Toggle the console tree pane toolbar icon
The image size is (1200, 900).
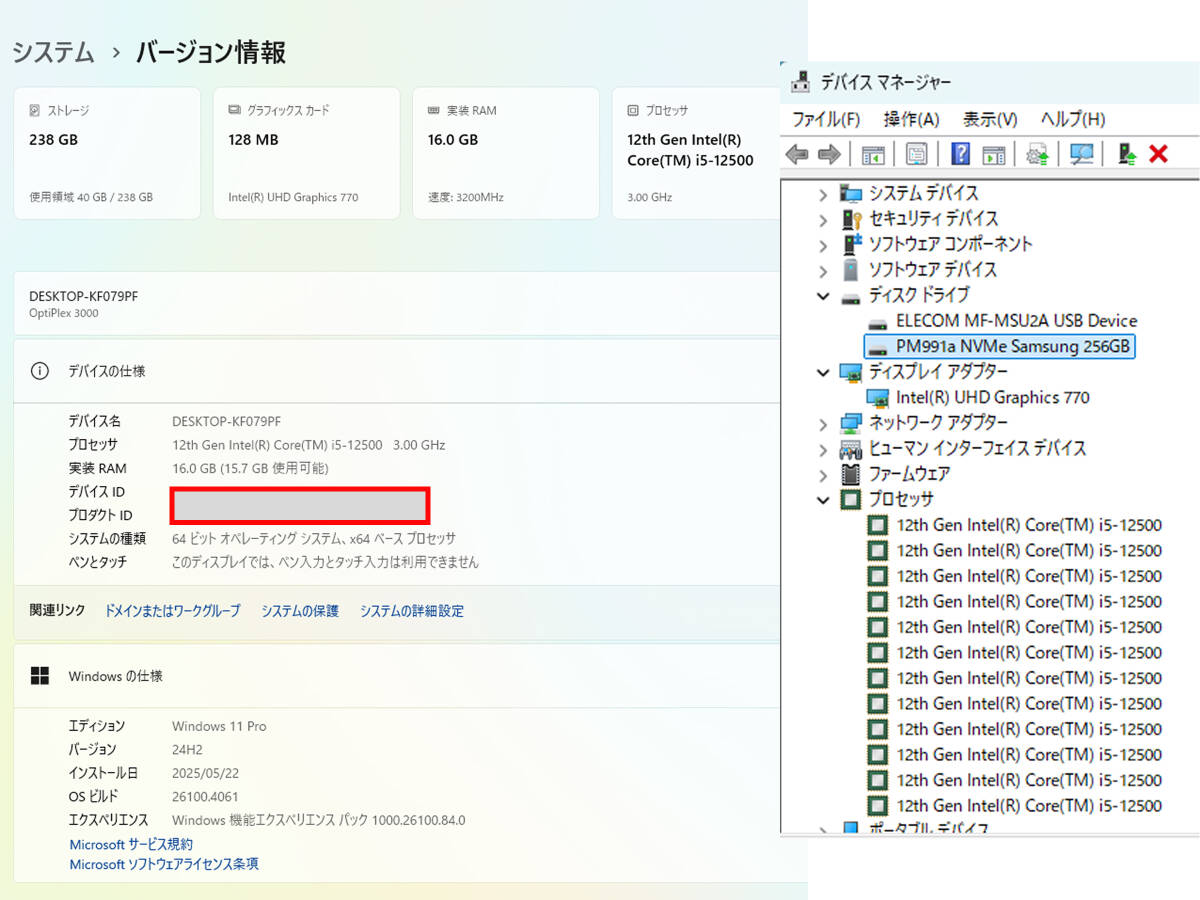[x=873, y=154]
